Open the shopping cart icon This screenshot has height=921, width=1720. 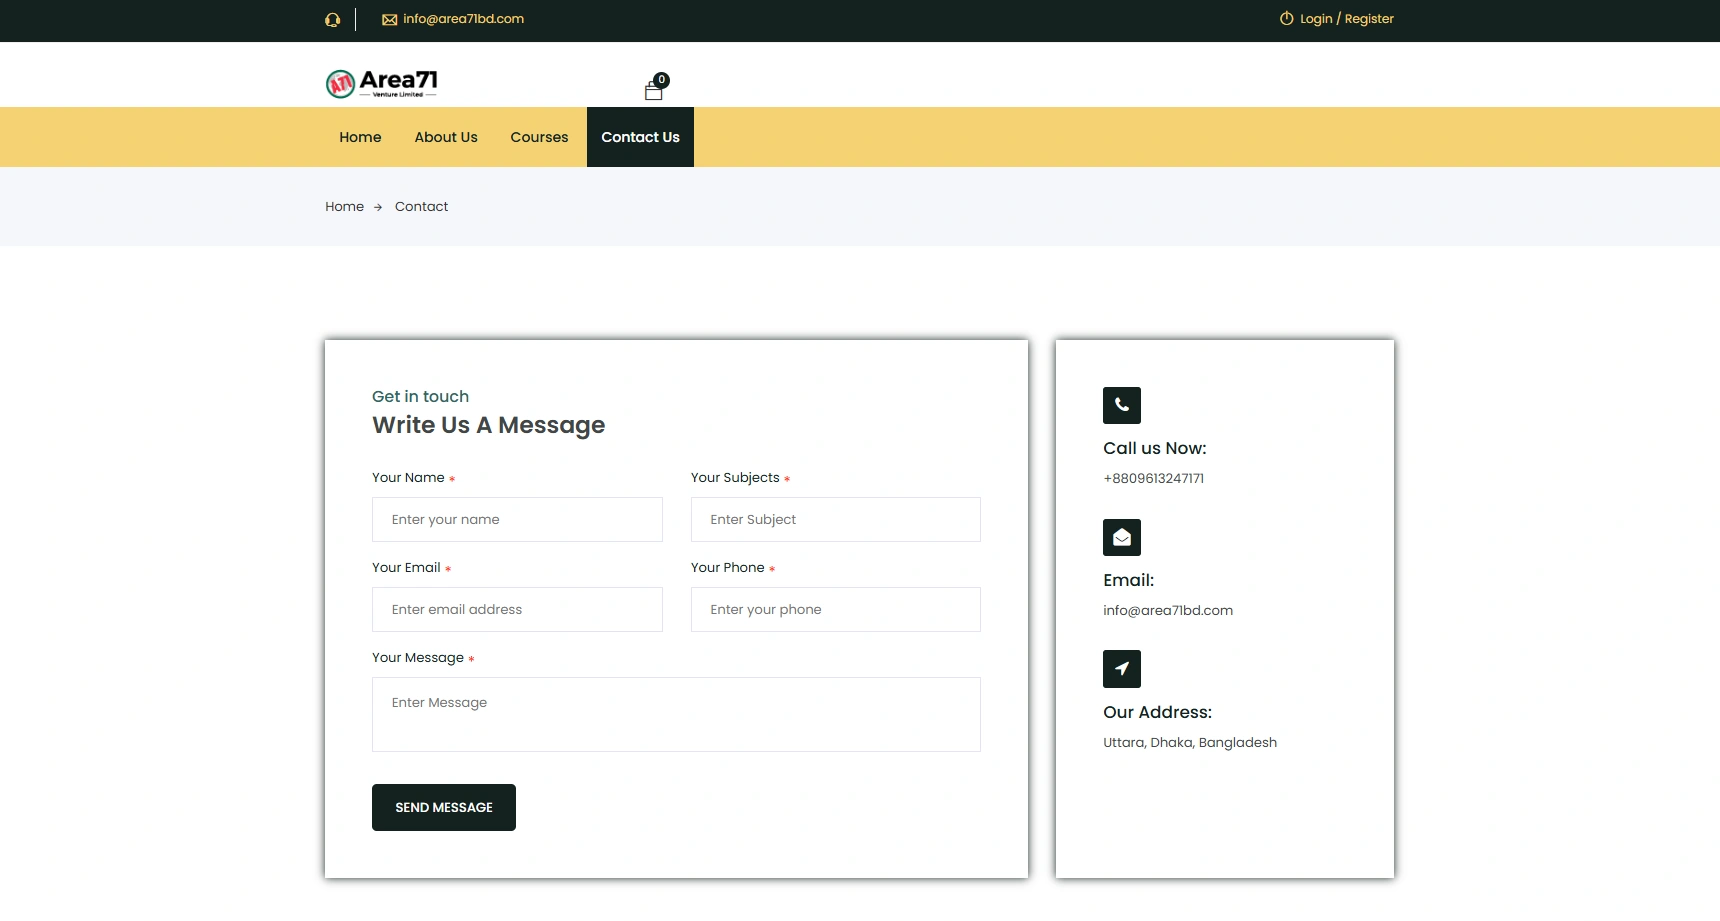coord(654,90)
